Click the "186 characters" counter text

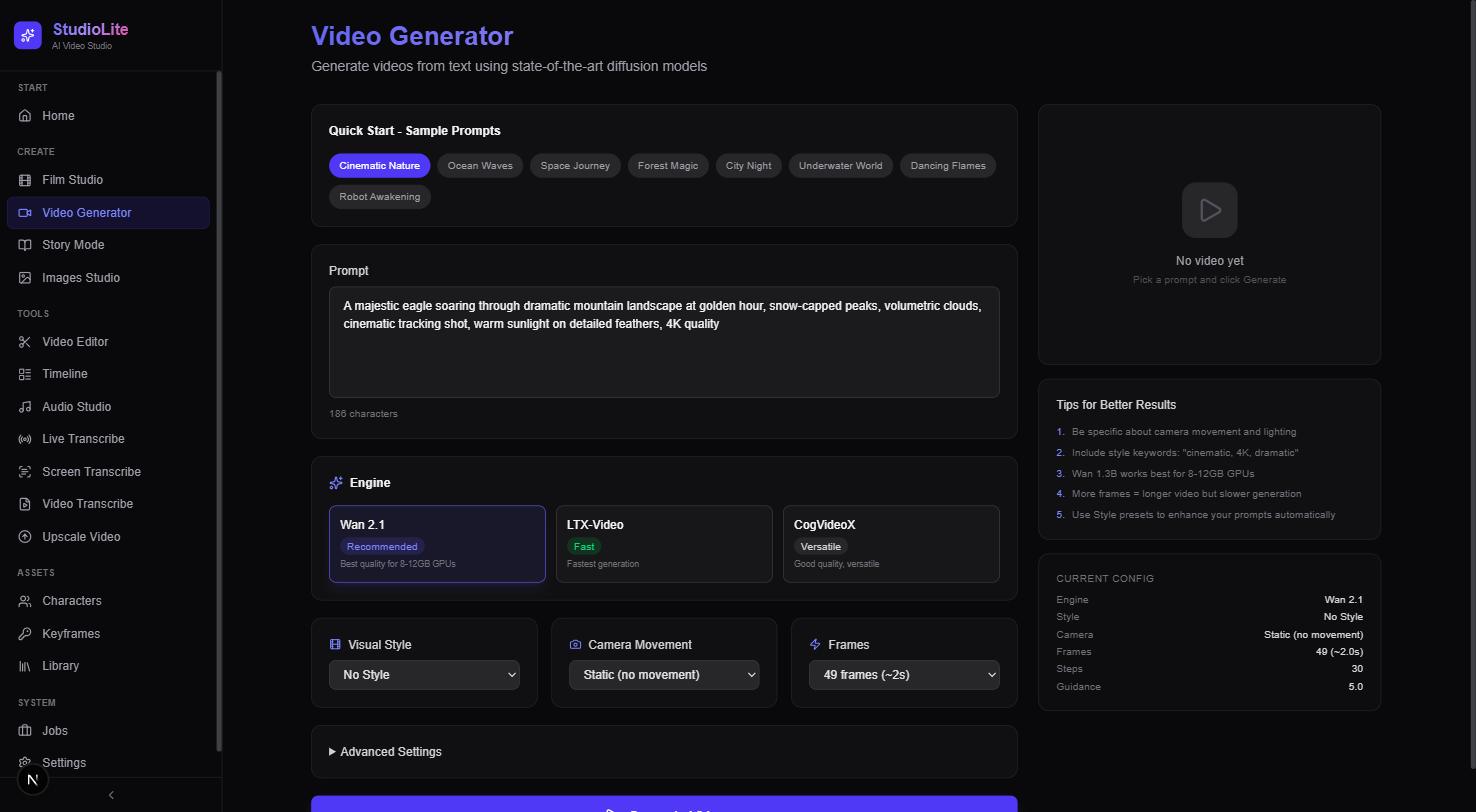363,414
